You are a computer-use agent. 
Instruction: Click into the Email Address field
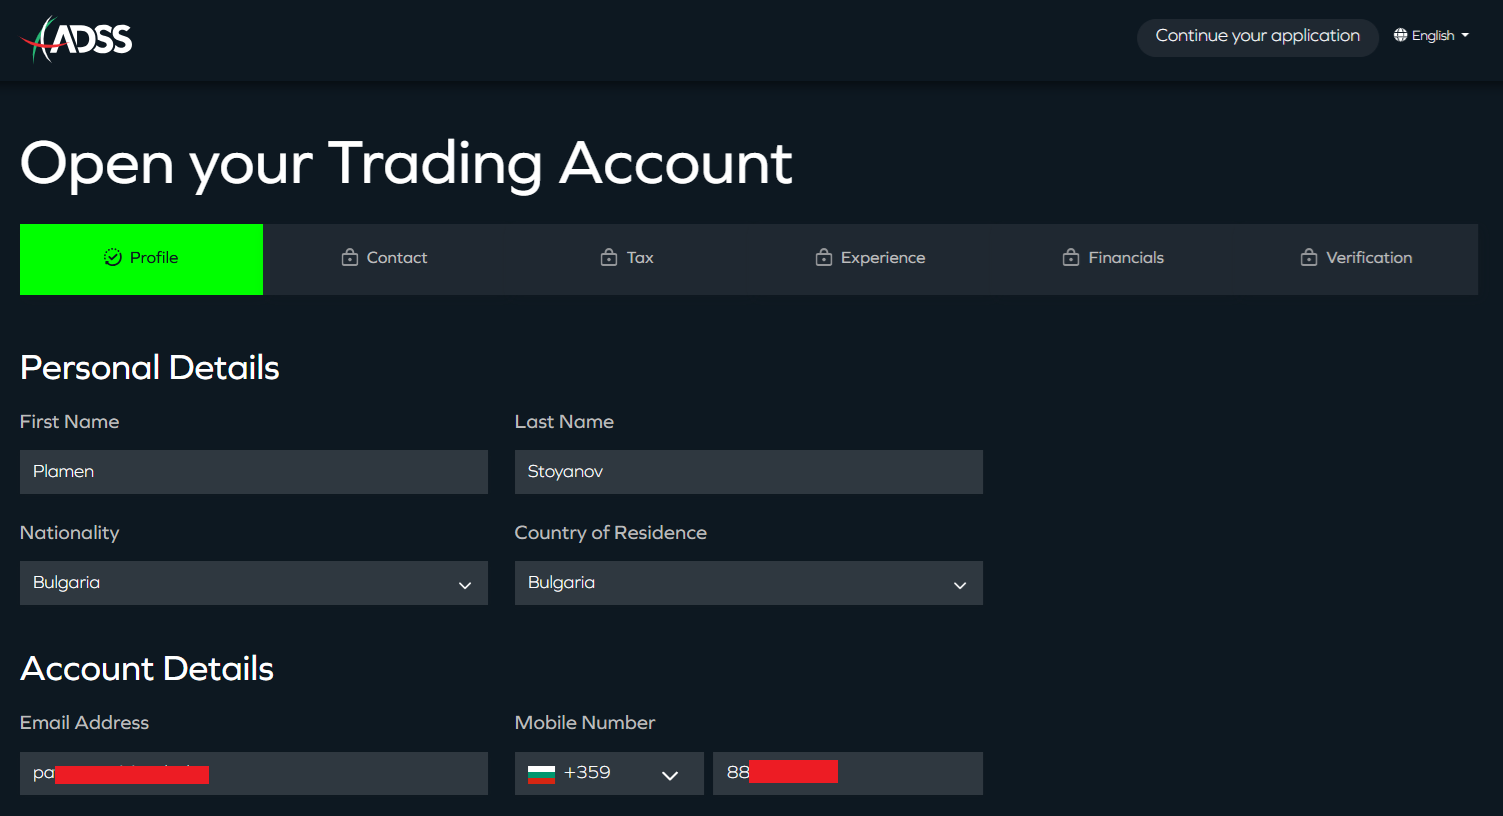point(254,774)
